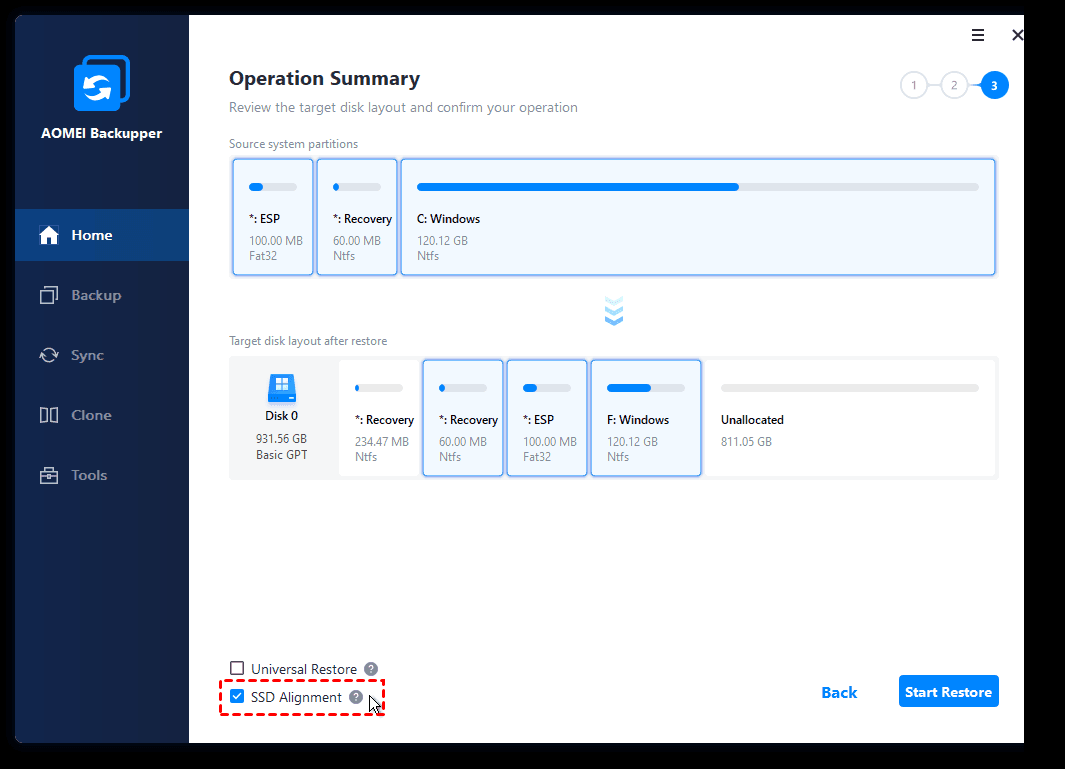Open SSD Alignment help icon
Screen dimensions: 1065x769
click(356, 697)
